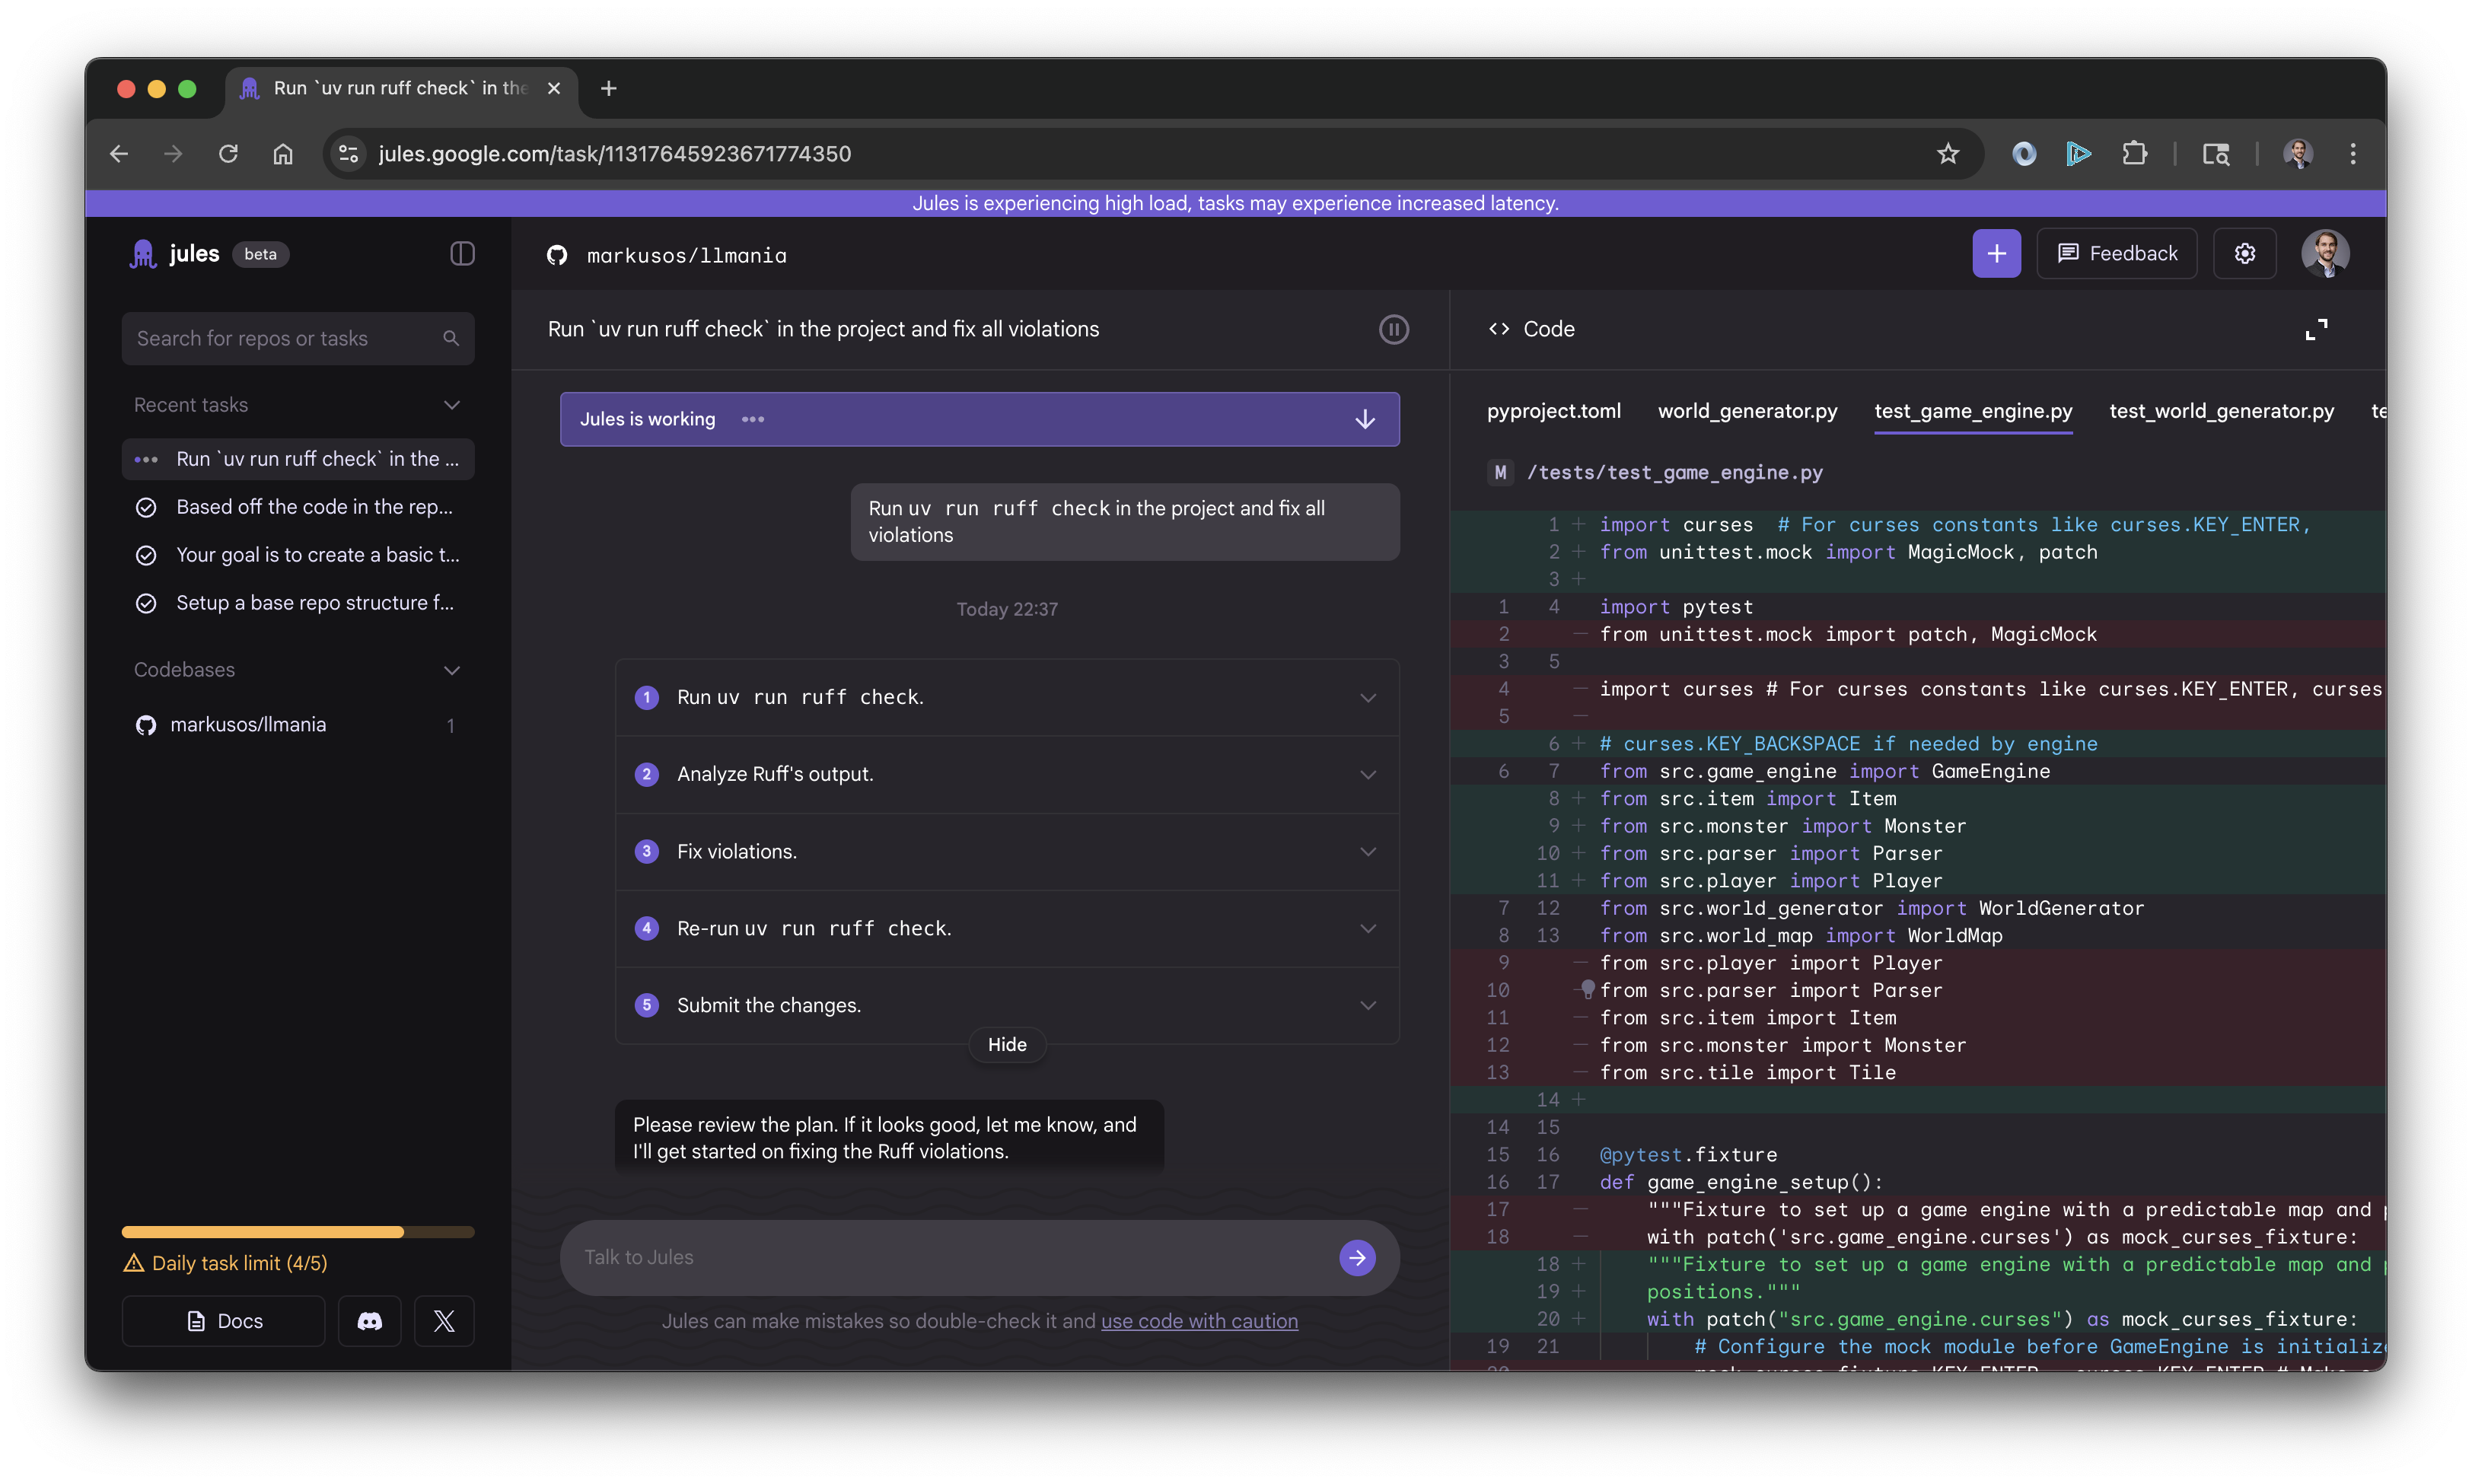Open settings via gear icon
2472x1484 pixels.
(2245, 254)
